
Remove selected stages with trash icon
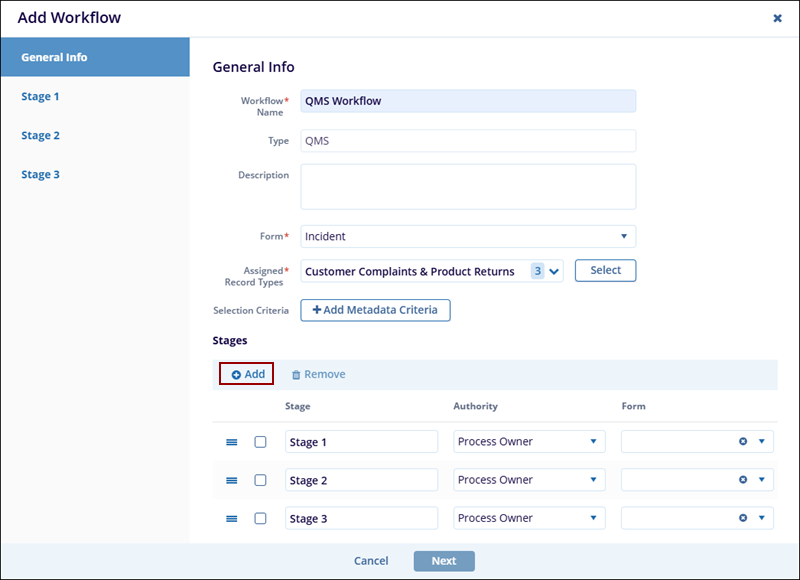click(318, 375)
